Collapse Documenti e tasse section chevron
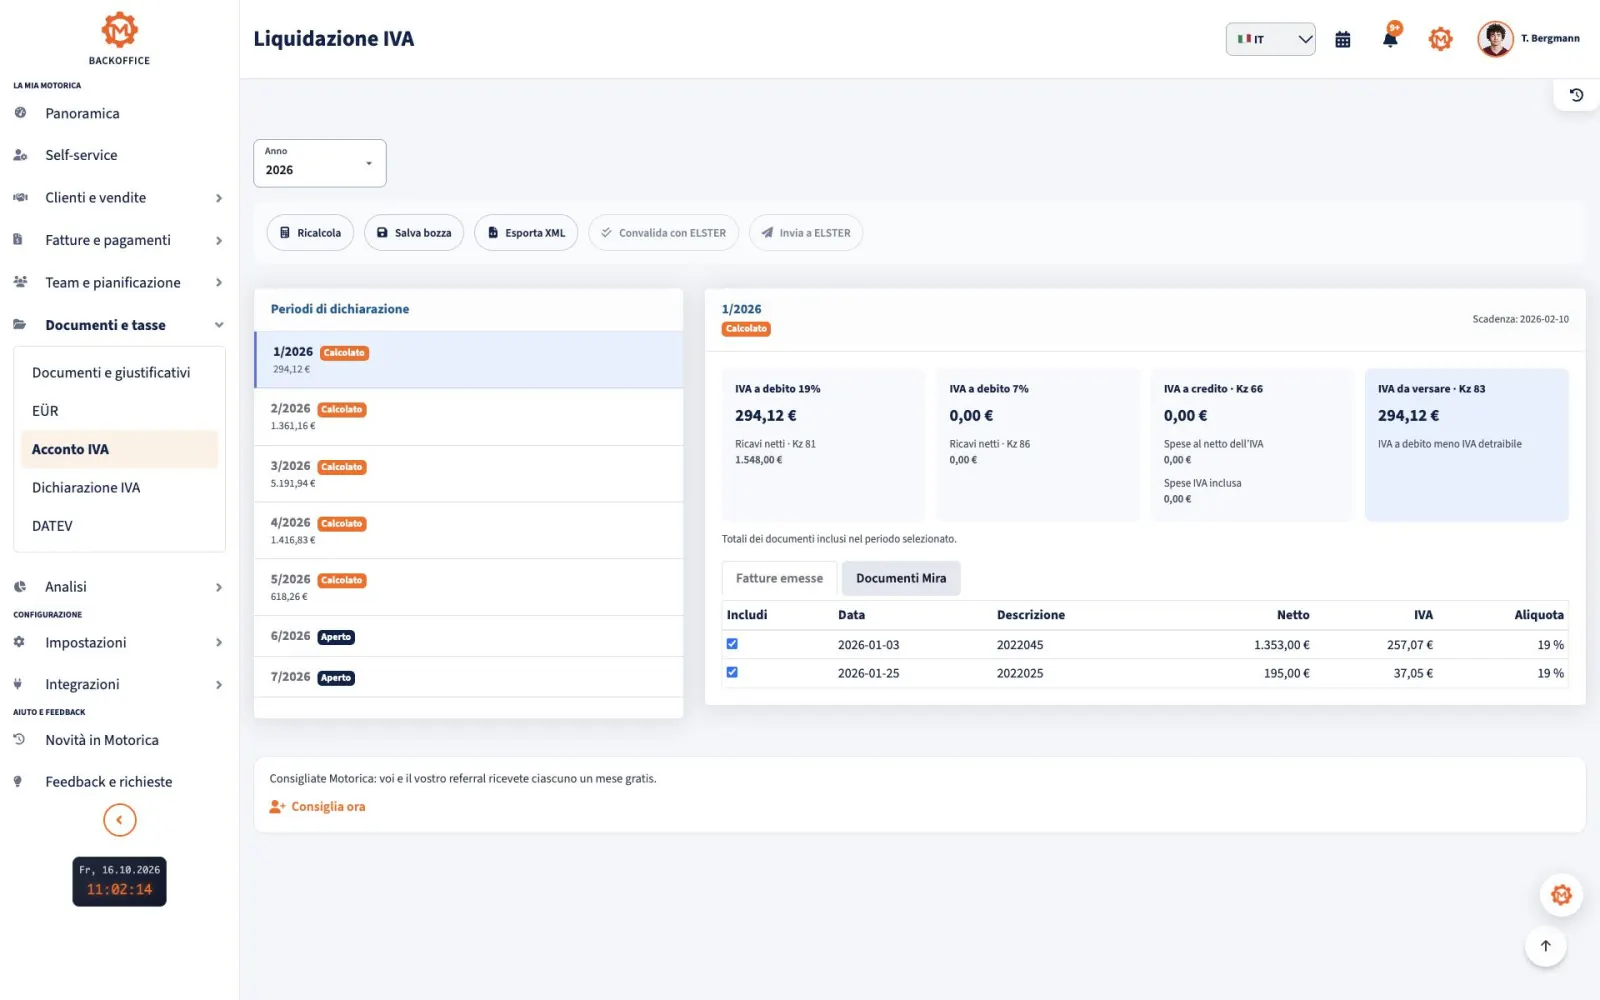The height and width of the screenshot is (1000, 1600). [x=219, y=325]
